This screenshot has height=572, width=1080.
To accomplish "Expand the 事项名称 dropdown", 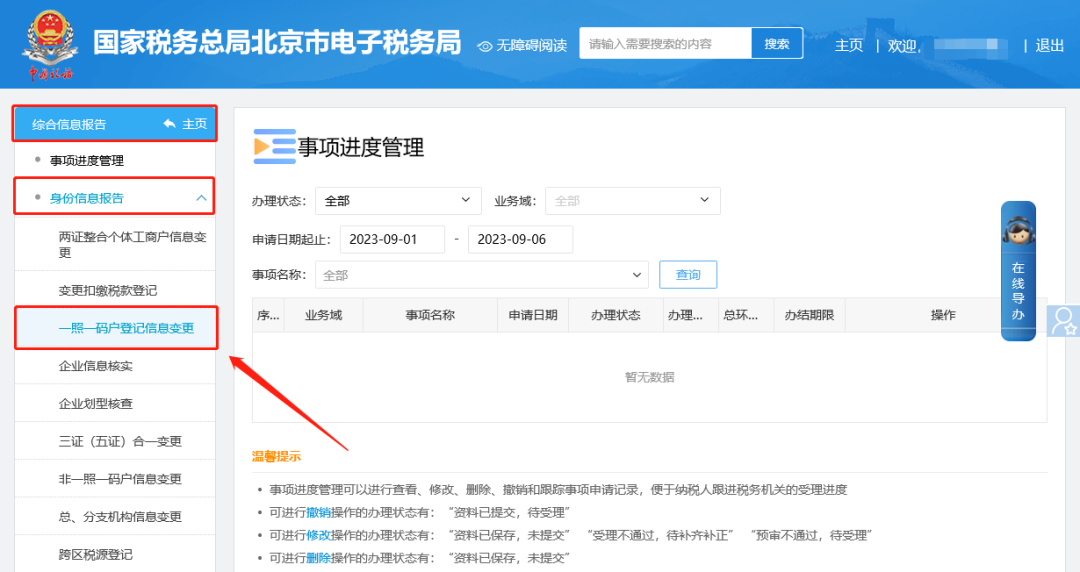I will click(x=482, y=274).
